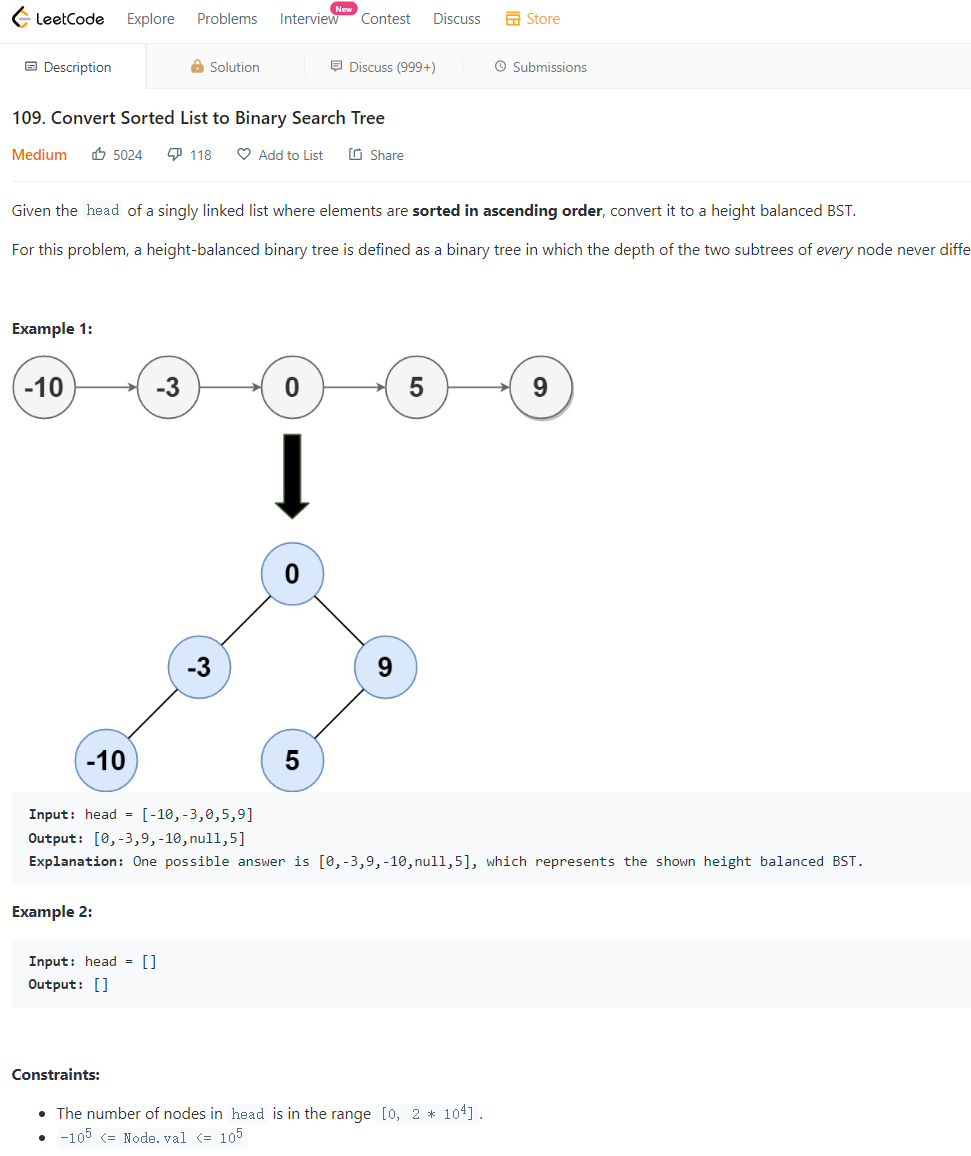Select Problems in the top menu
The image size is (971, 1156).
[226, 18]
